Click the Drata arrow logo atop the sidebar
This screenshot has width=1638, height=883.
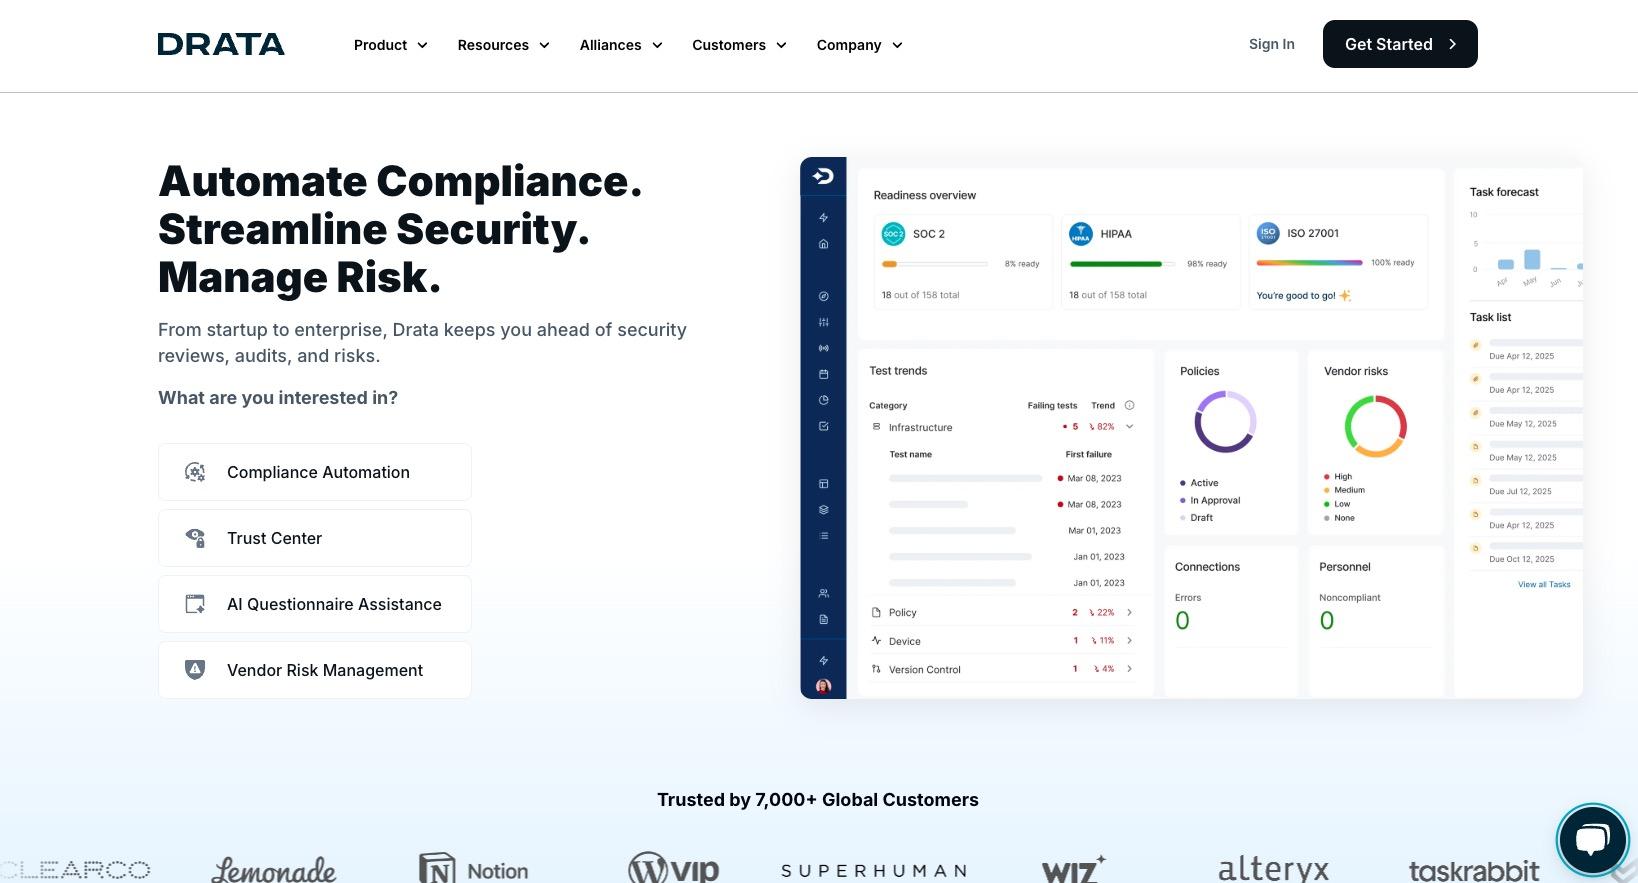823,177
